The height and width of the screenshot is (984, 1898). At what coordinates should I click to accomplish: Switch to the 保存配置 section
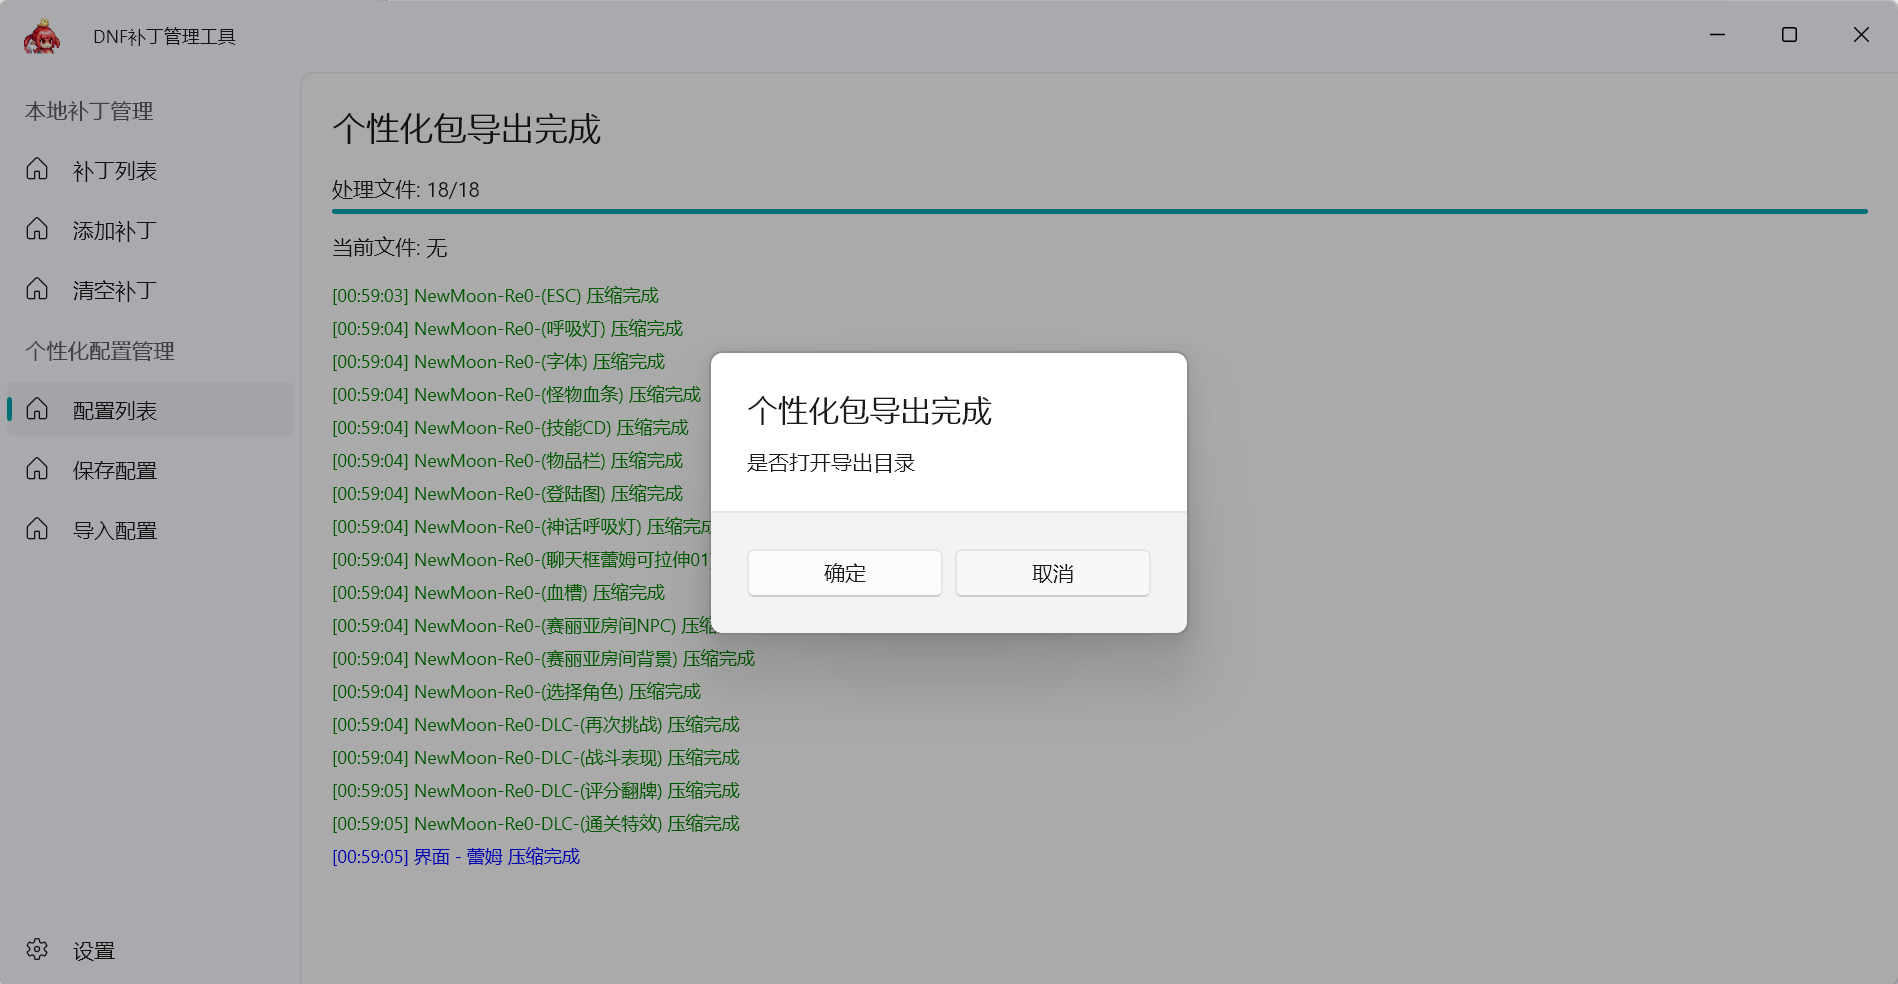coord(113,470)
